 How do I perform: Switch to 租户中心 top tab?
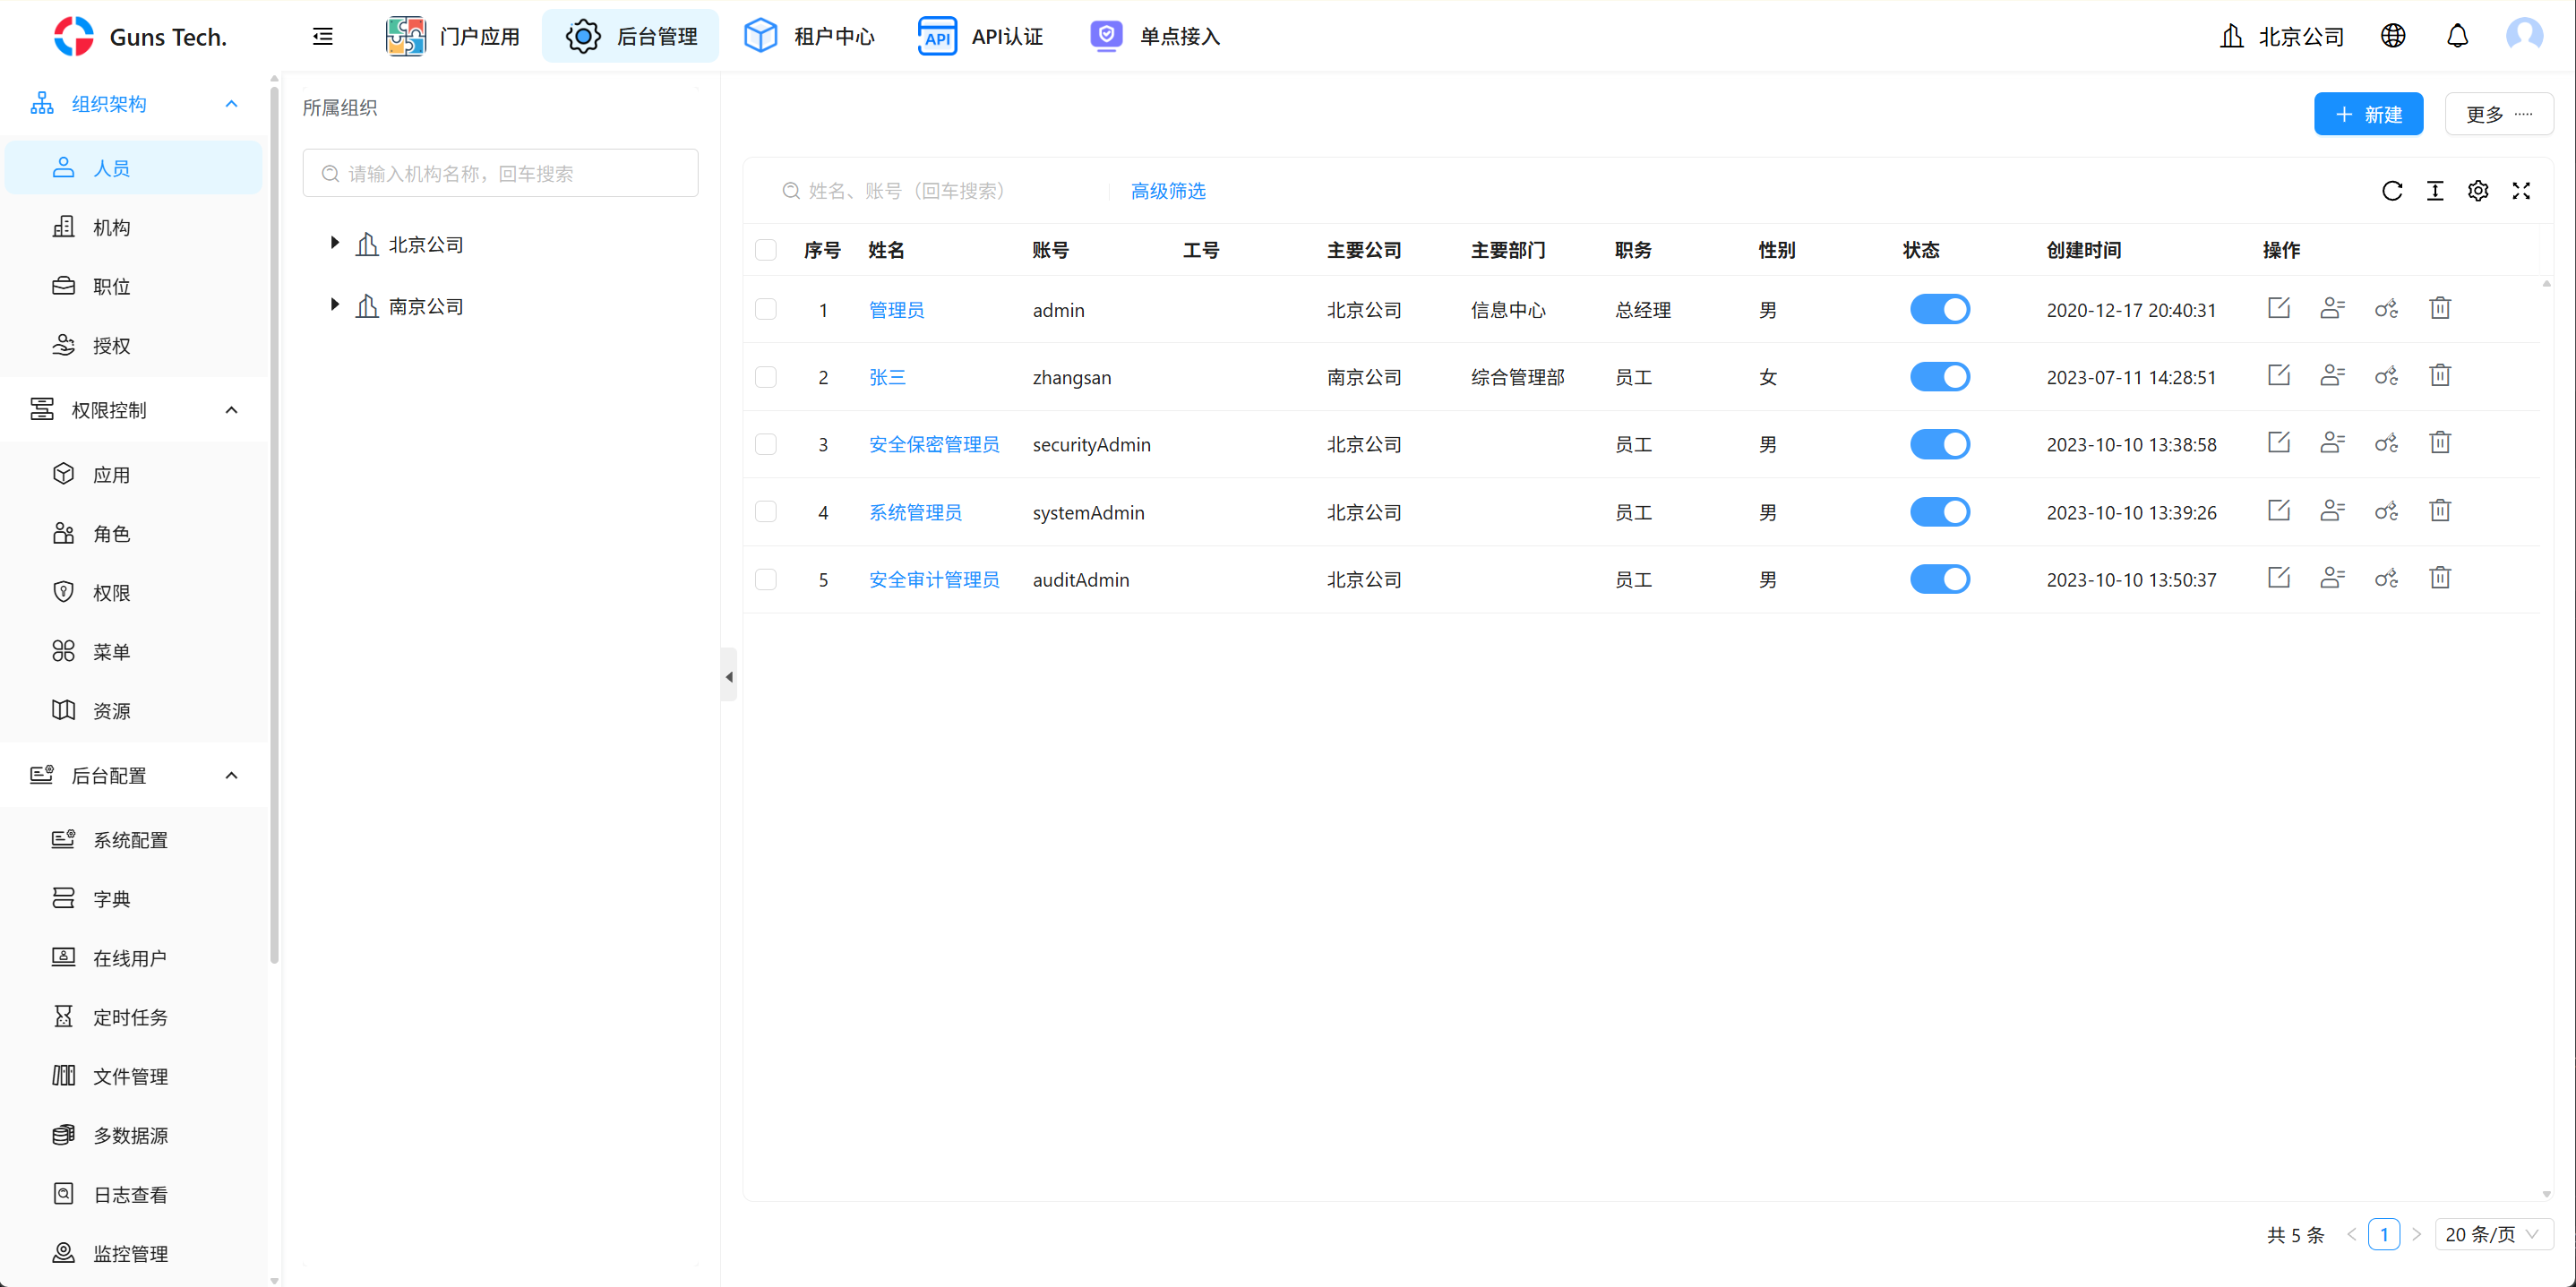809,37
